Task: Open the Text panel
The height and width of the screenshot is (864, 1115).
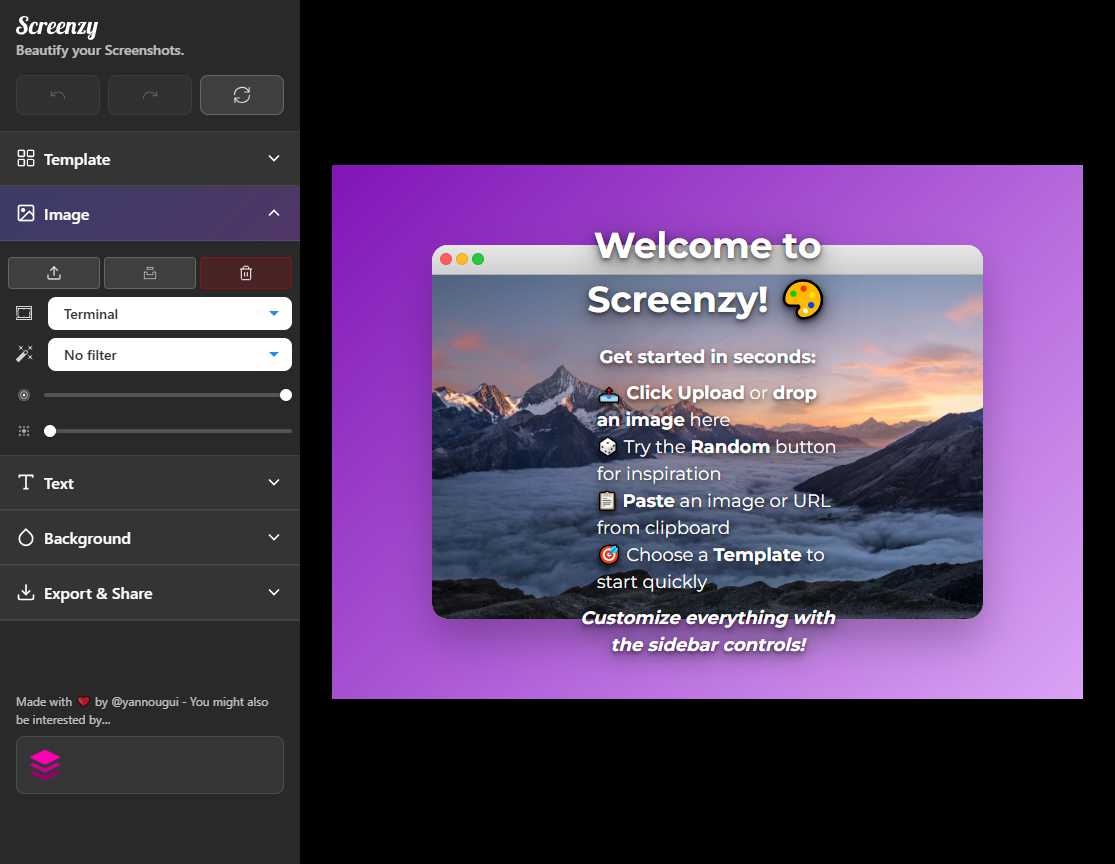Action: point(150,482)
